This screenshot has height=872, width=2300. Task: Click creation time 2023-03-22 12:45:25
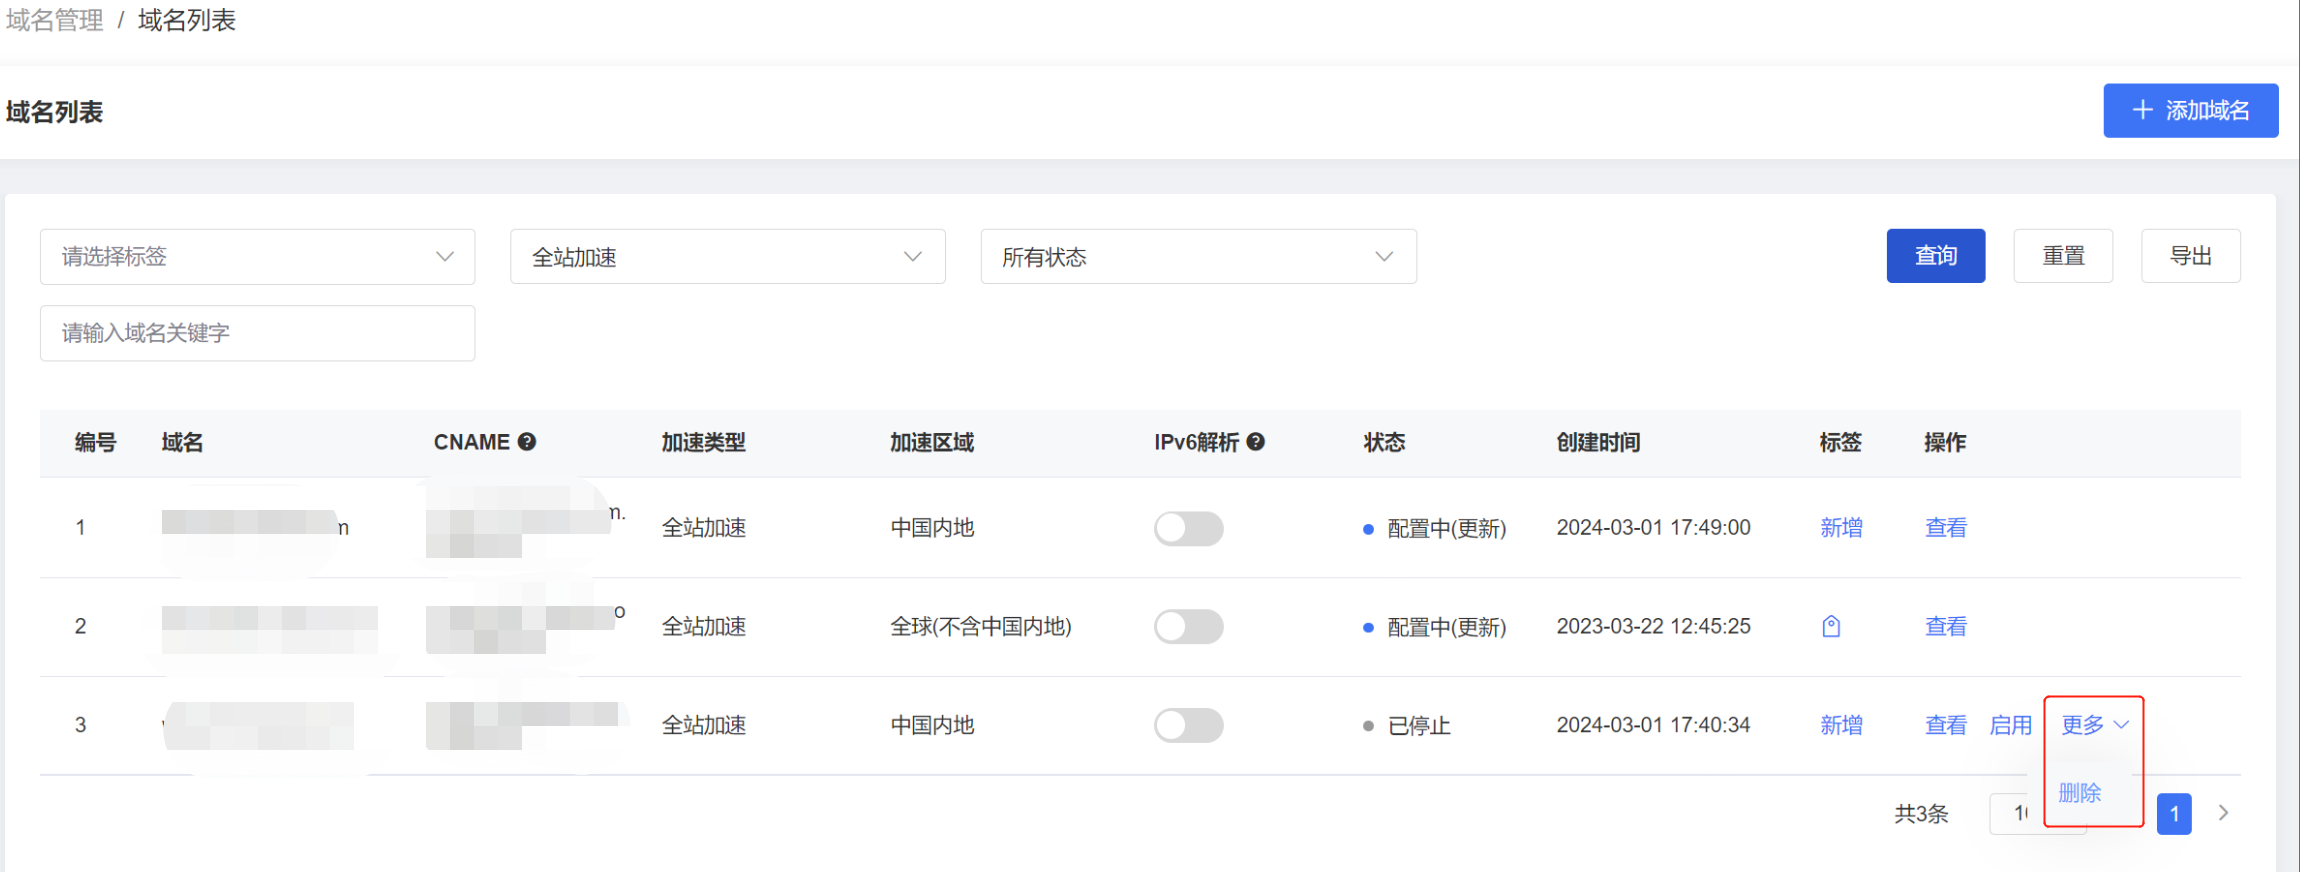point(1653,627)
